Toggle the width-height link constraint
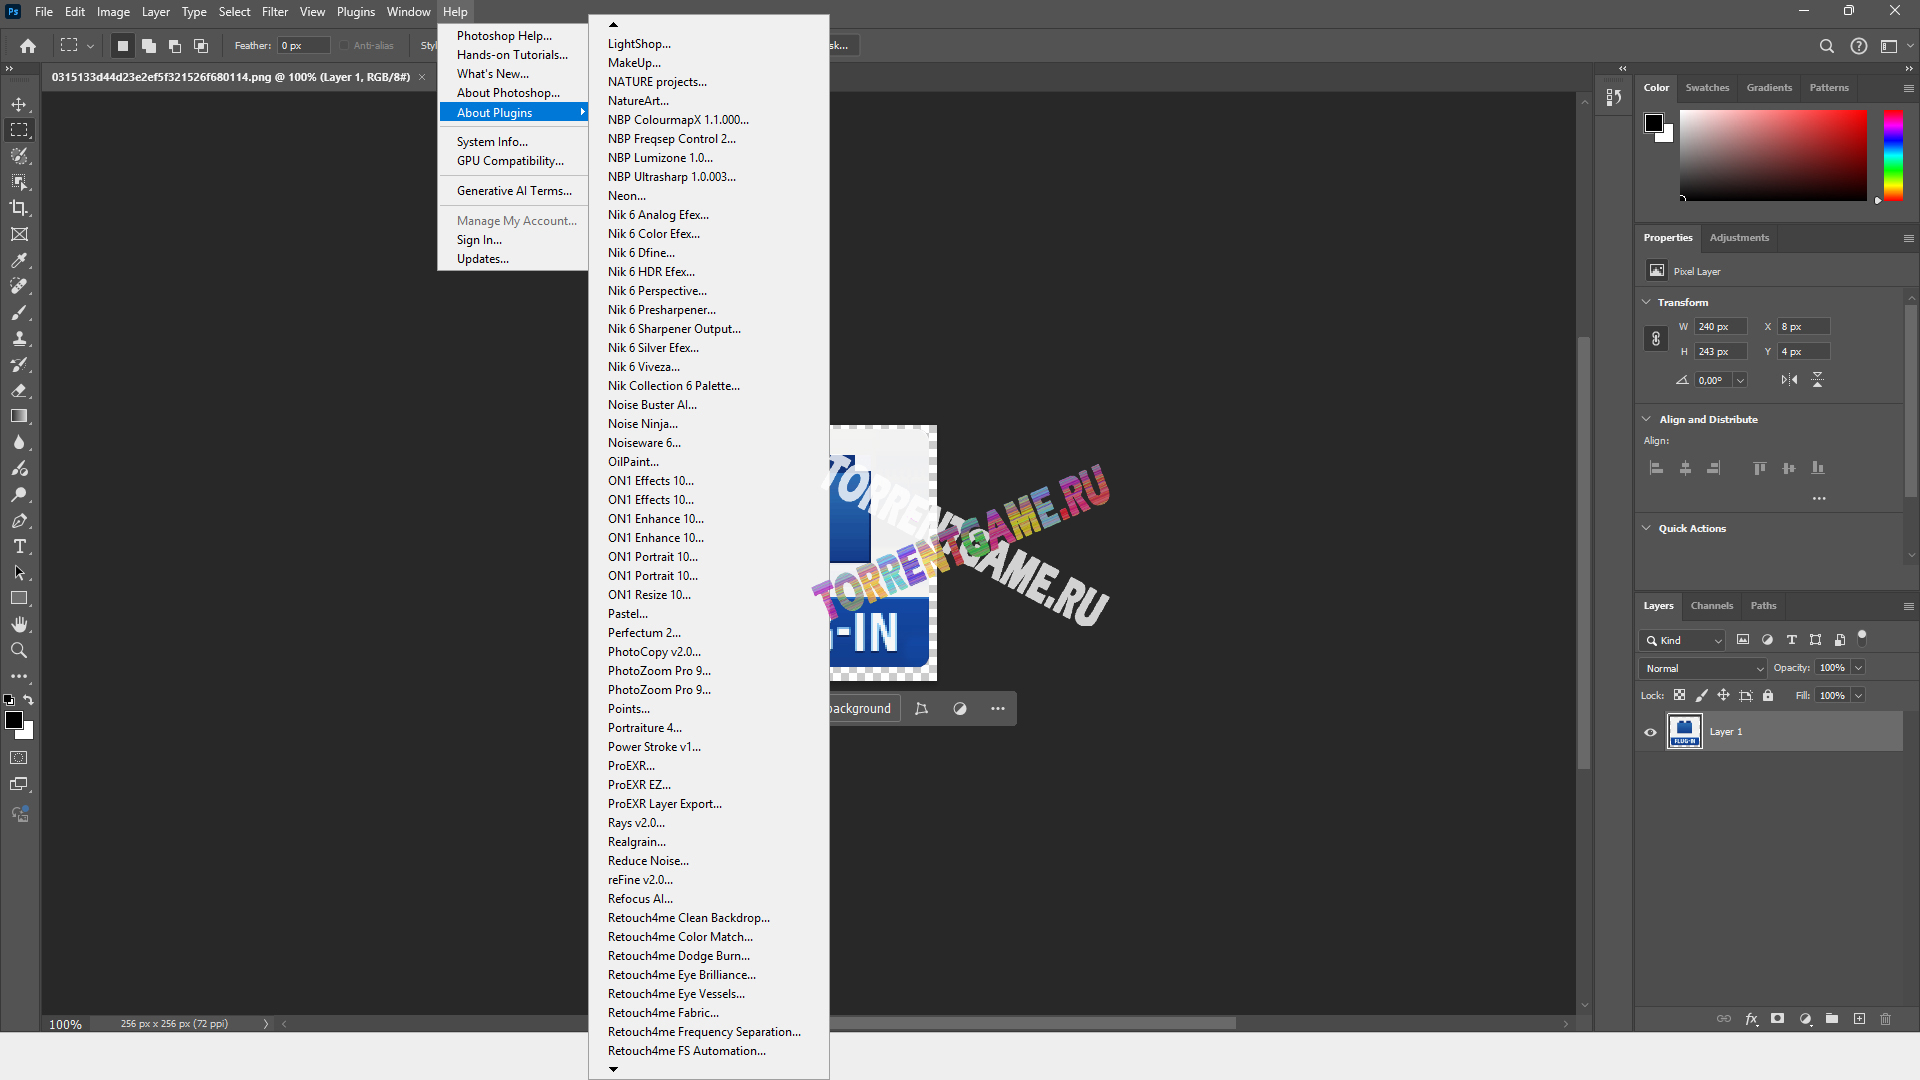Viewport: 1920px width, 1080px height. coord(1656,339)
